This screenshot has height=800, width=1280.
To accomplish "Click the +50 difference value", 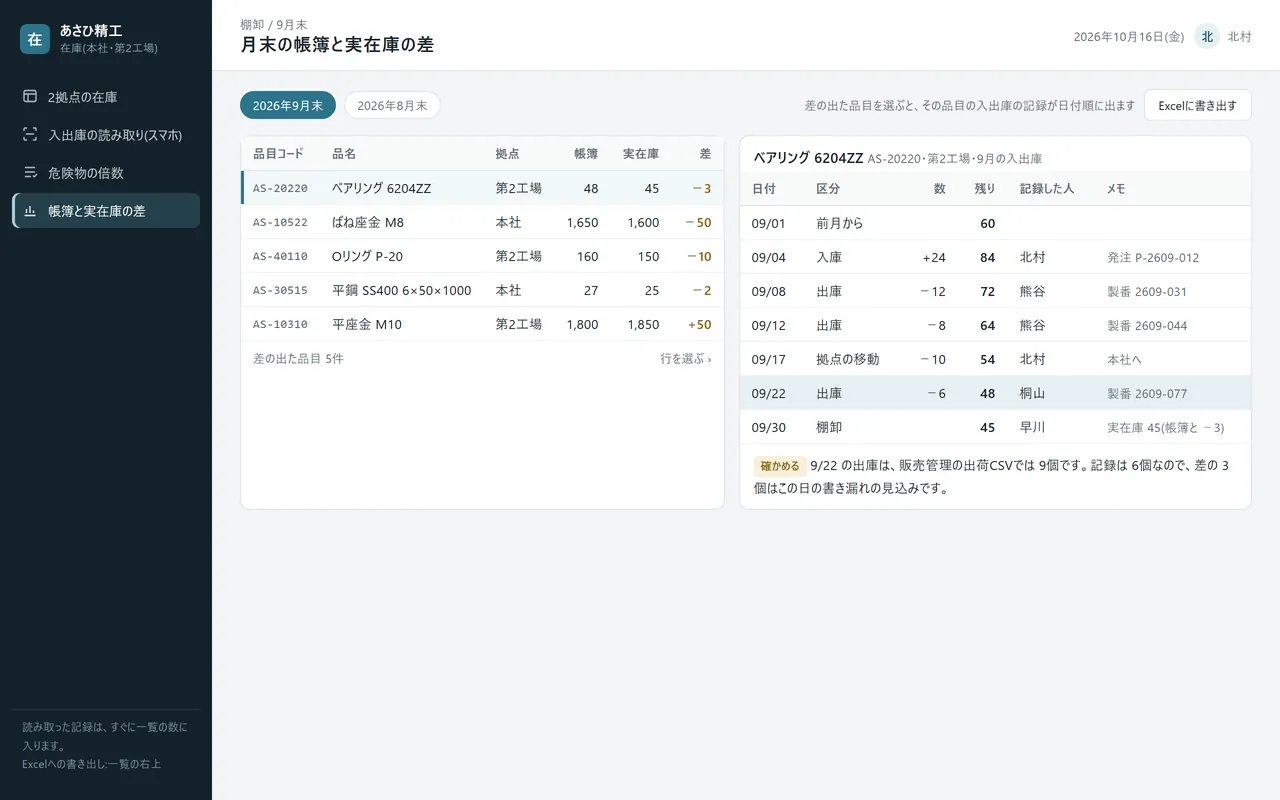I will click(699, 324).
